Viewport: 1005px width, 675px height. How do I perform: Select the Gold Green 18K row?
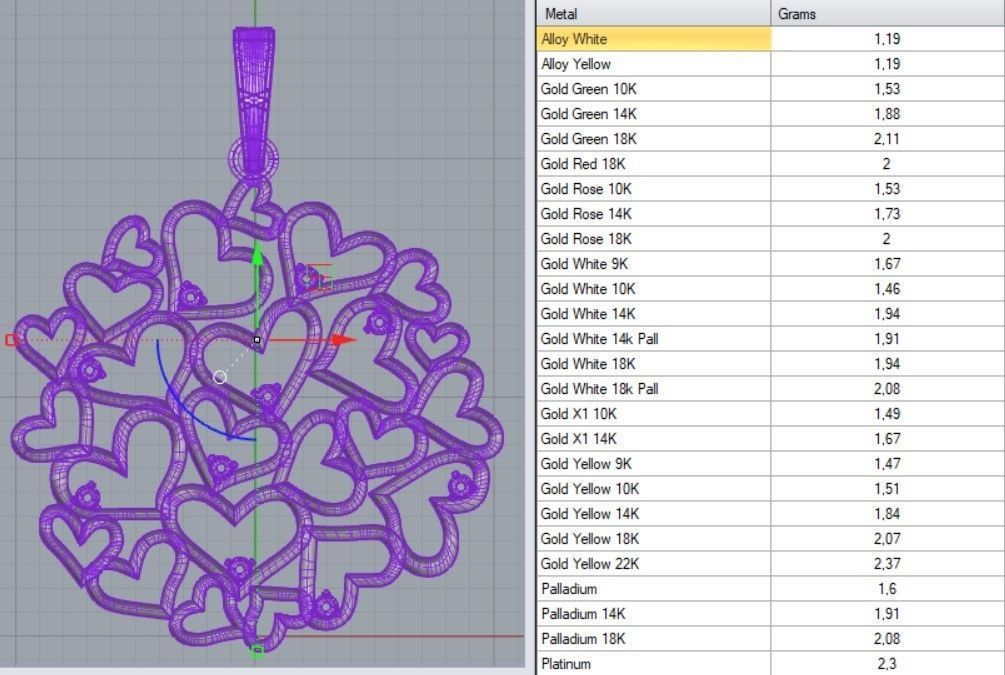coord(770,139)
